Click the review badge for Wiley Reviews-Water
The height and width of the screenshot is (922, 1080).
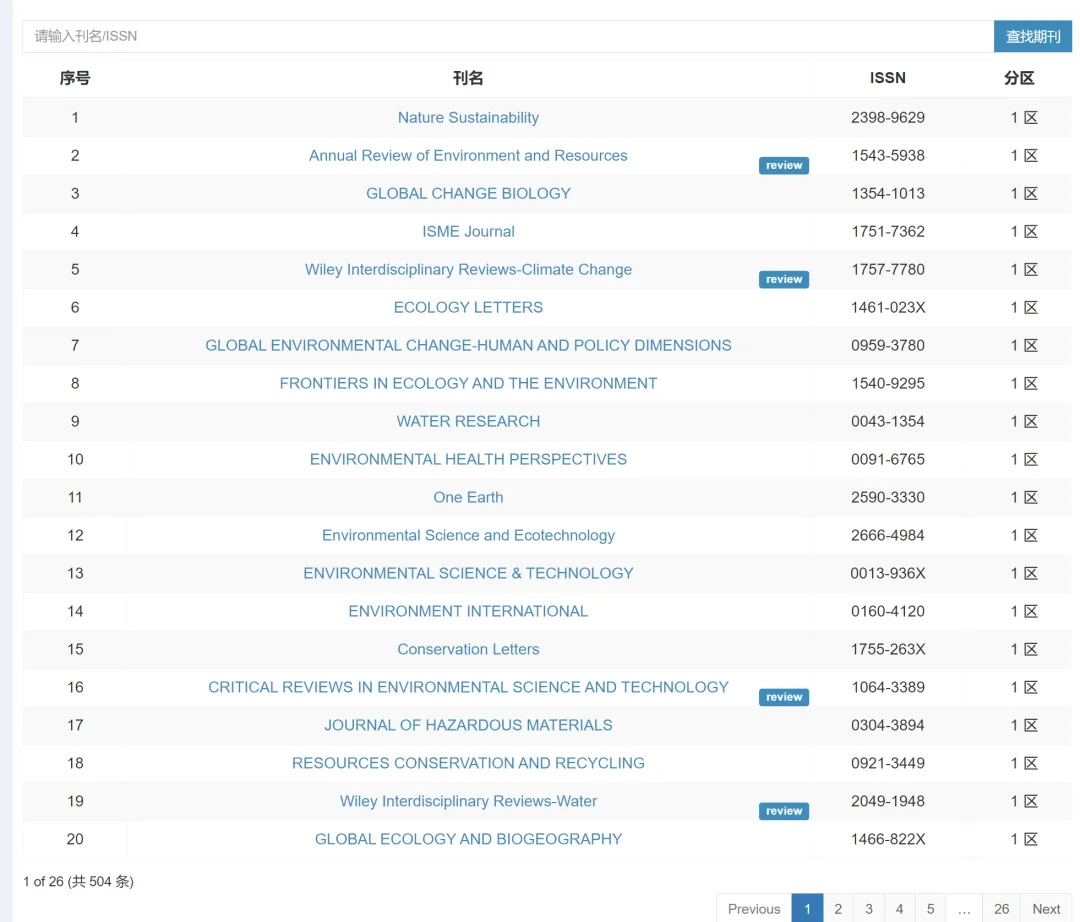783,812
